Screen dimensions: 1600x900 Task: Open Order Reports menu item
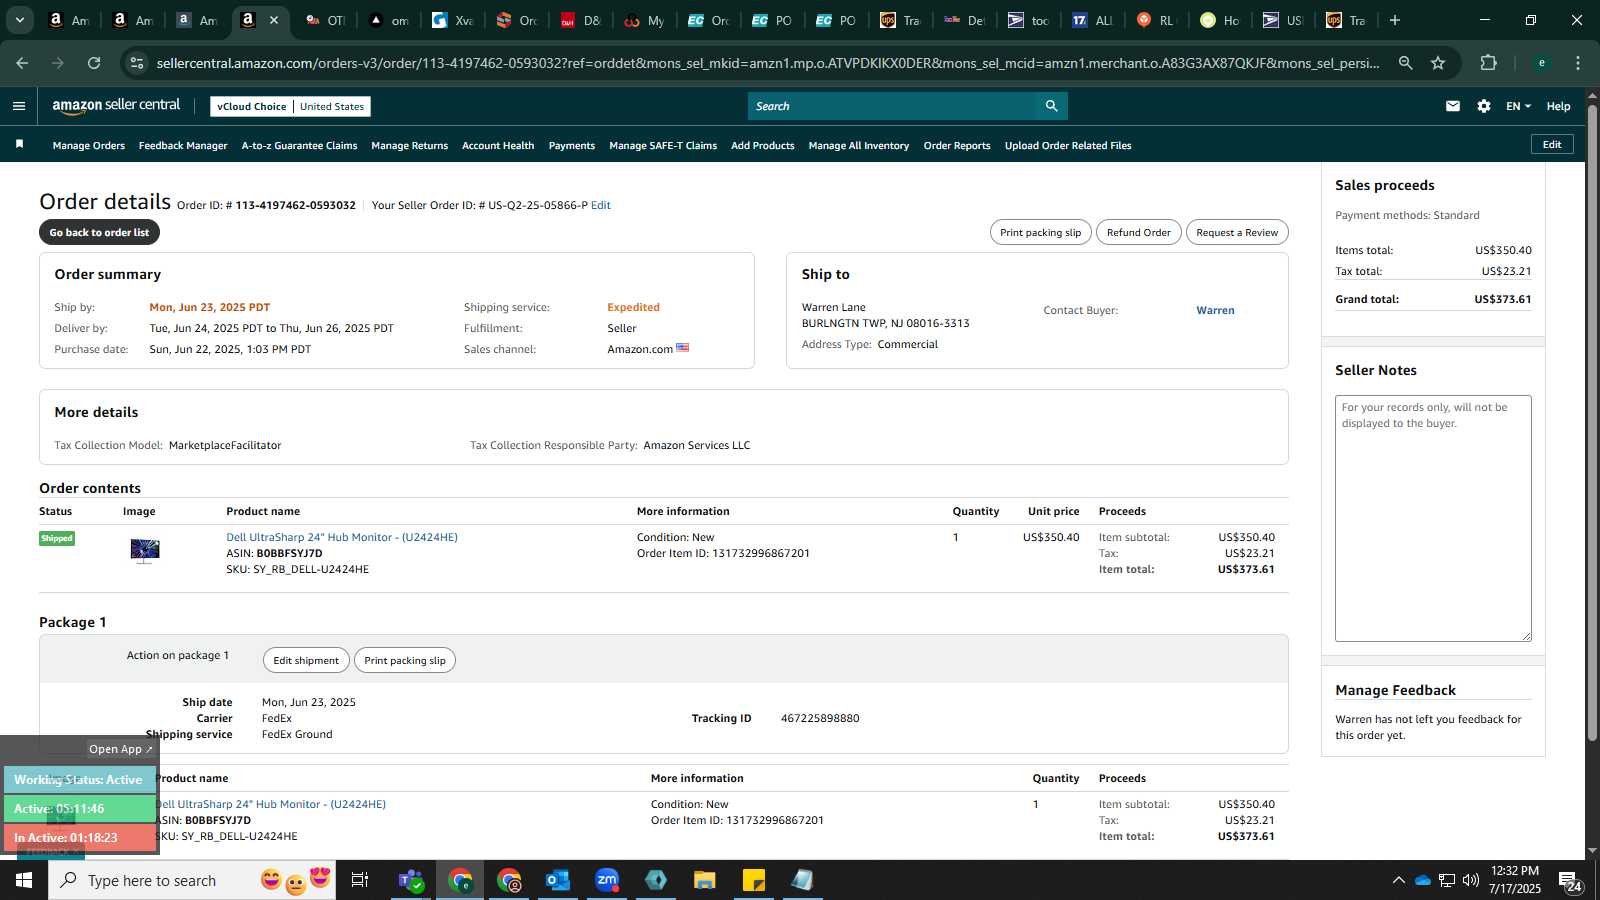pos(957,145)
